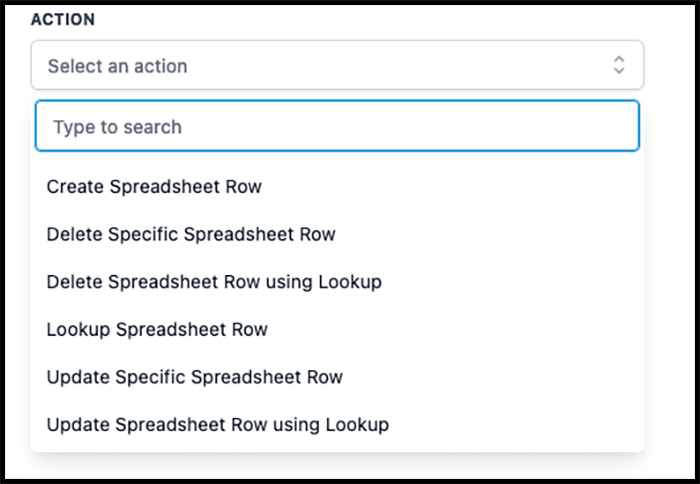Click the 'Lookup' word starting the fourth option

[x=79, y=330]
